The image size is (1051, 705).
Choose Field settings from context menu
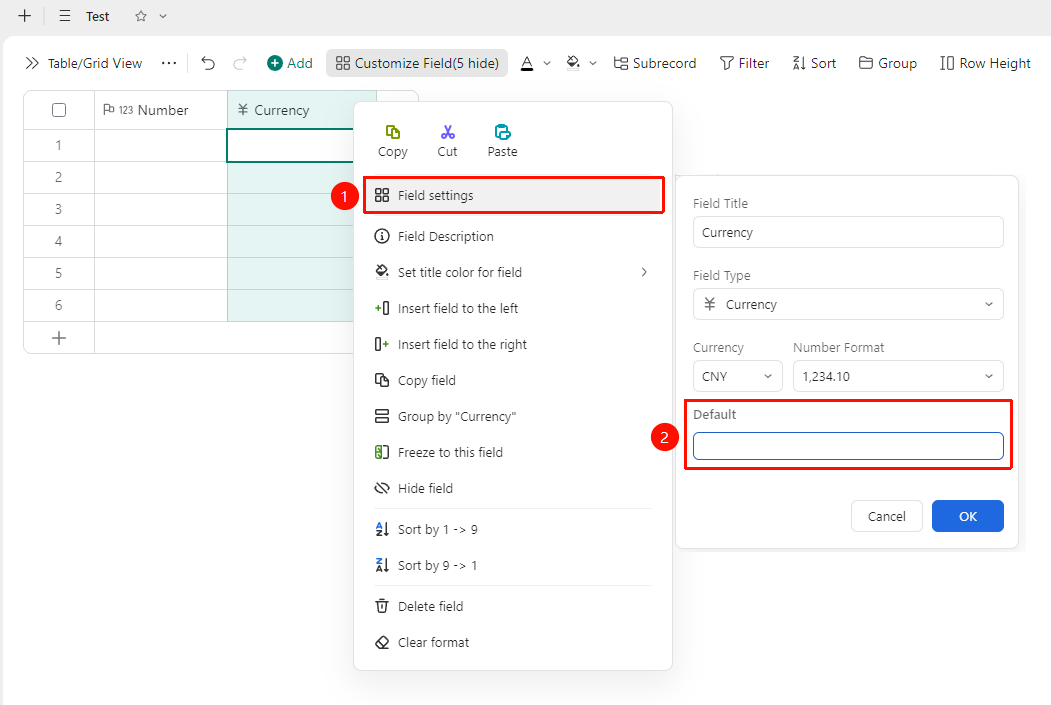tap(513, 195)
